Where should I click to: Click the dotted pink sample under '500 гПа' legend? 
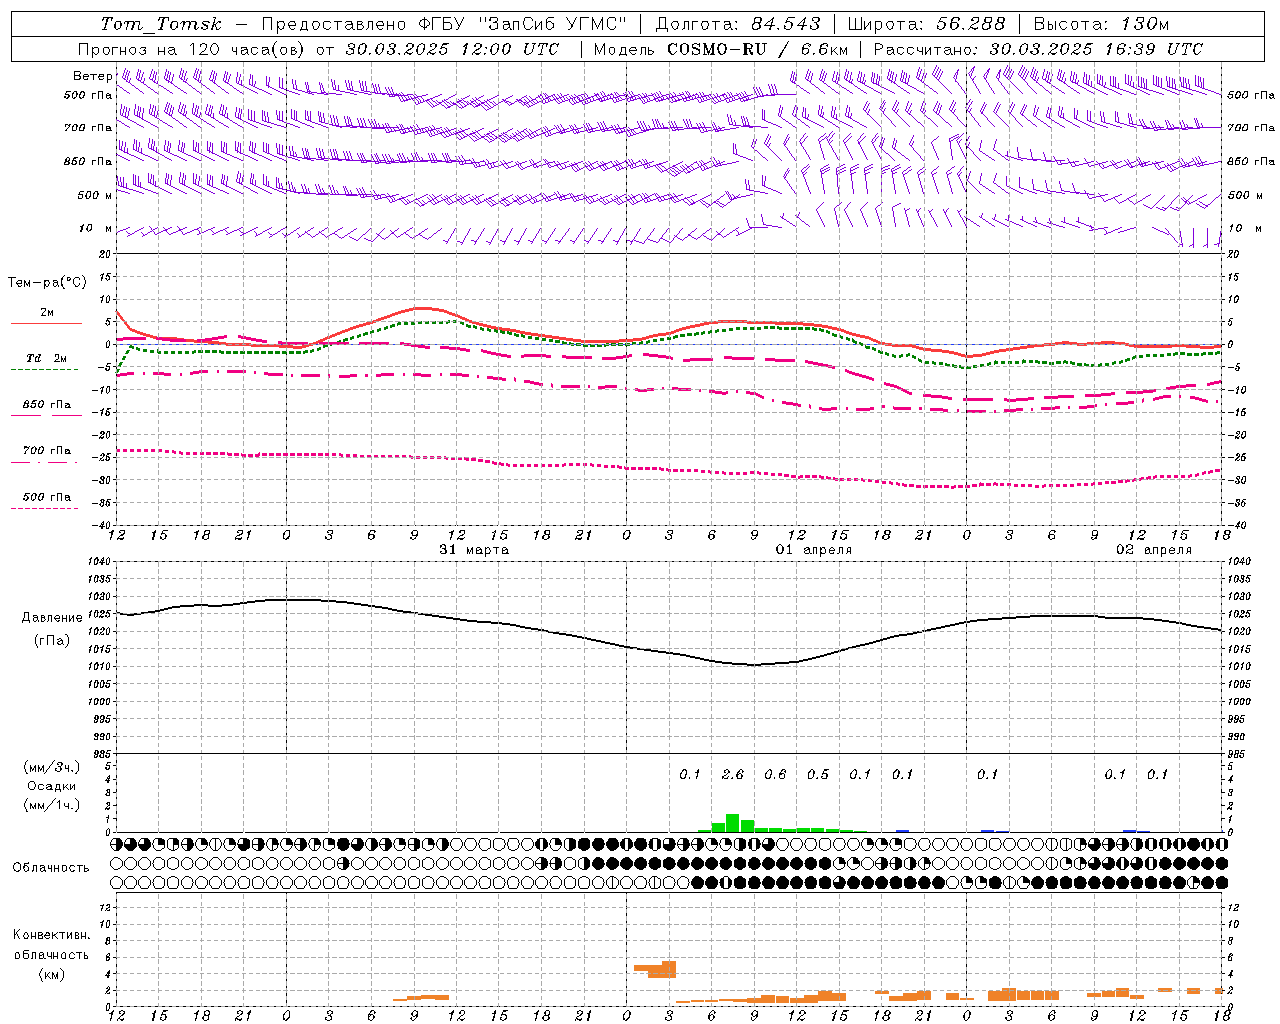coord(45,508)
